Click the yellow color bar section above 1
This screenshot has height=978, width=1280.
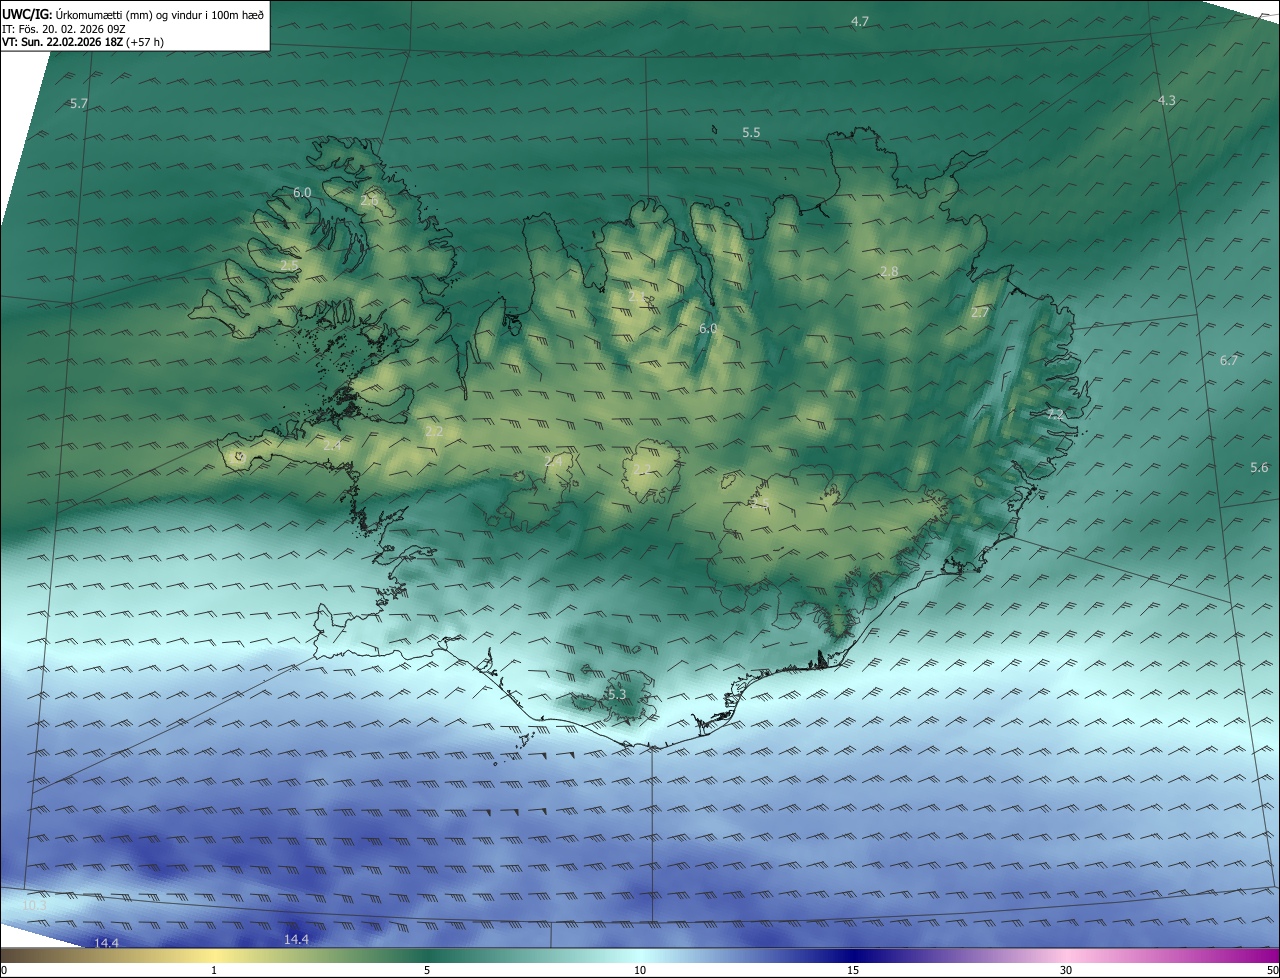click(214, 955)
